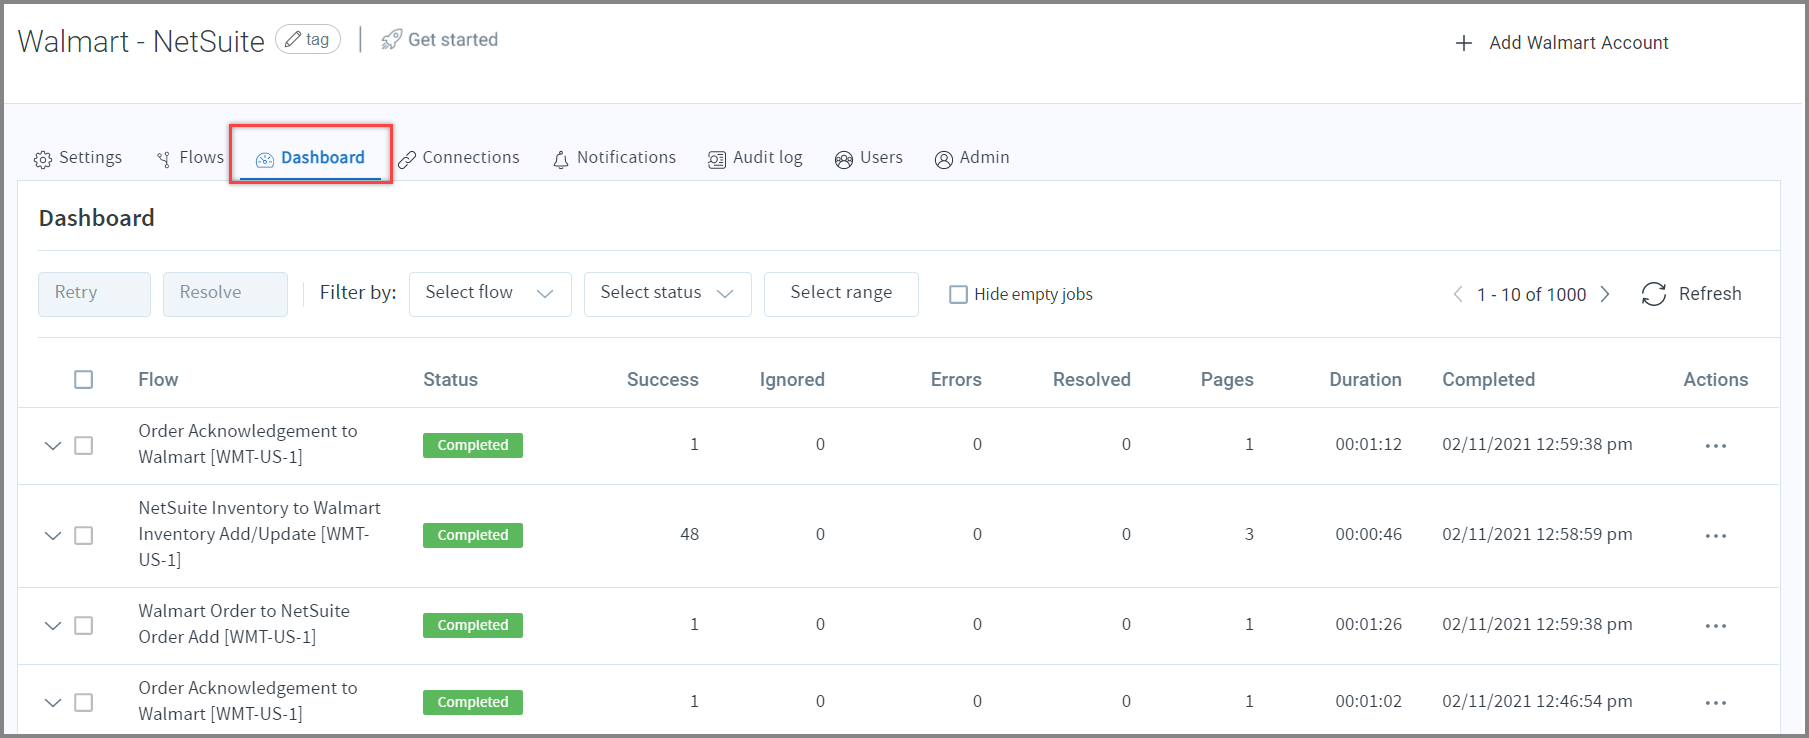Click the duration 00:00:46 cell

(1369, 535)
